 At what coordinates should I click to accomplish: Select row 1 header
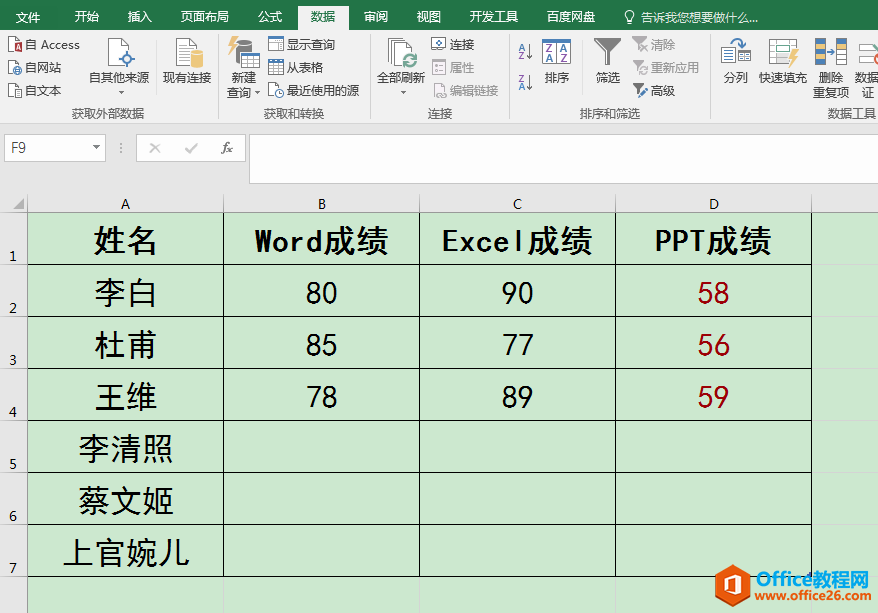[13, 238]
